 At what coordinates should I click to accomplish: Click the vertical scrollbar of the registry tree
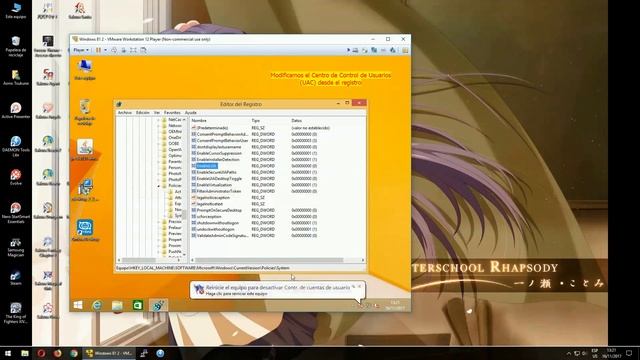point(184,188)
